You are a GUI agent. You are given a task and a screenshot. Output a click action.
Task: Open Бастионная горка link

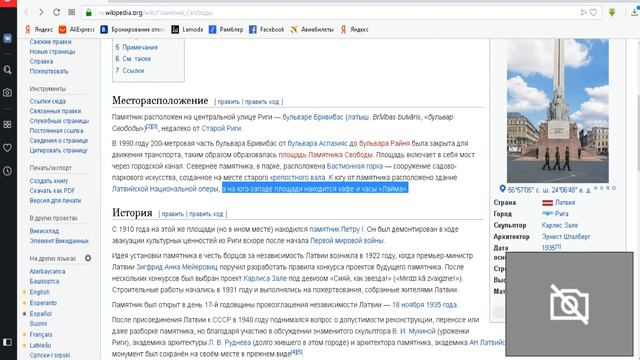355,167
